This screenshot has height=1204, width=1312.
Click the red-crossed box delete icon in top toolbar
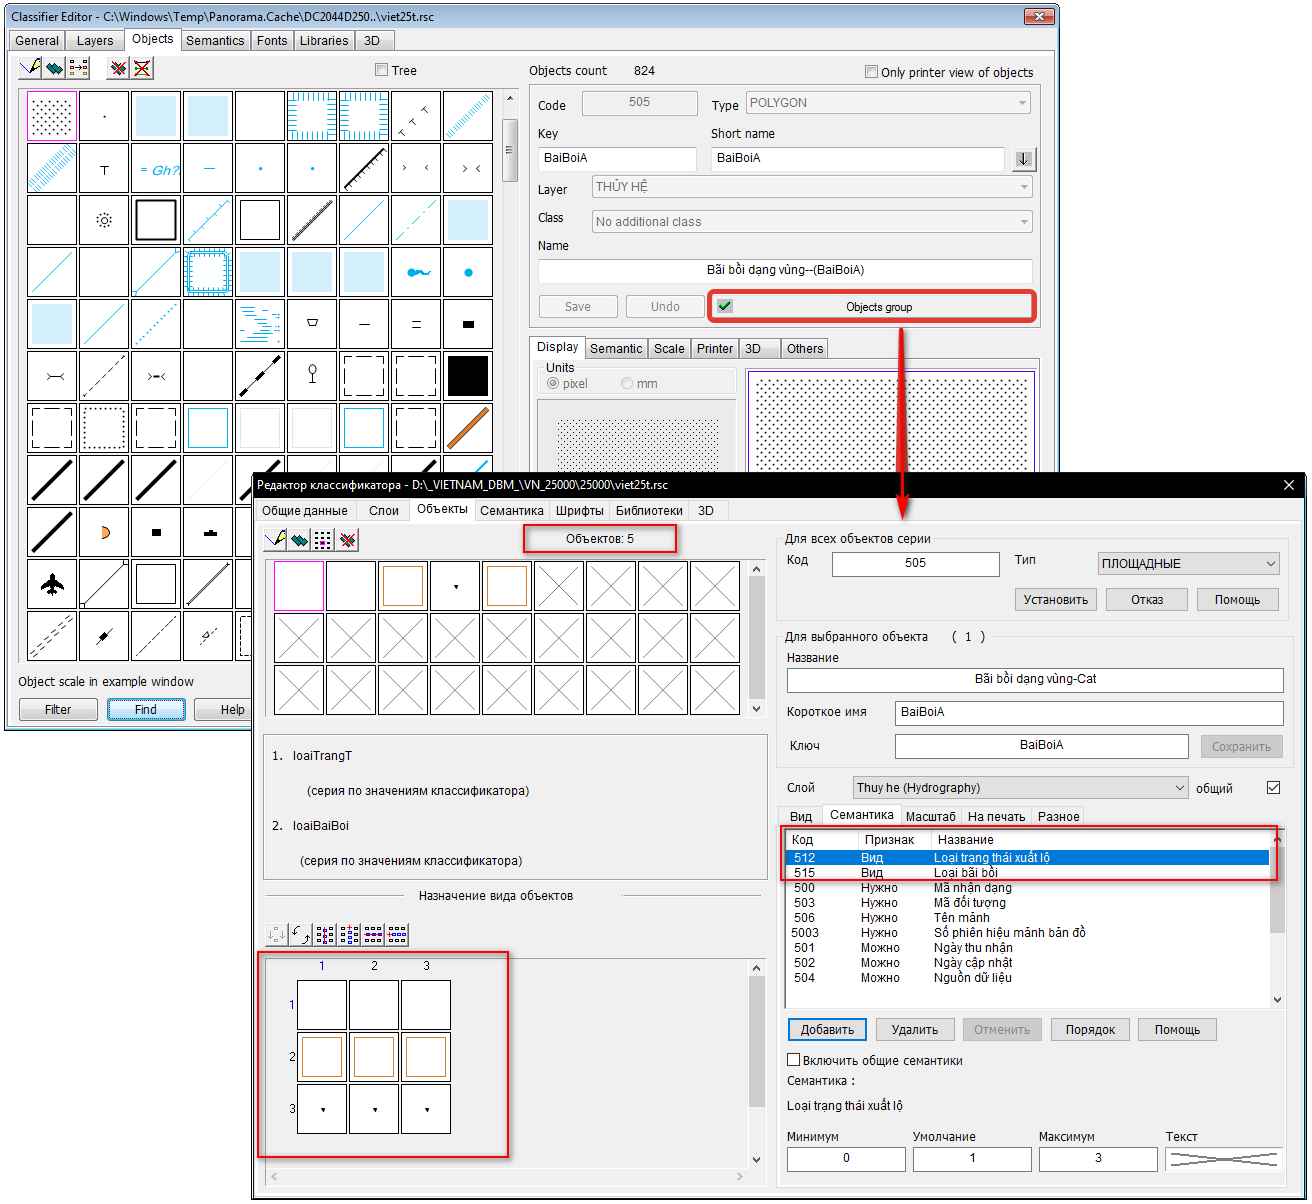143,68
